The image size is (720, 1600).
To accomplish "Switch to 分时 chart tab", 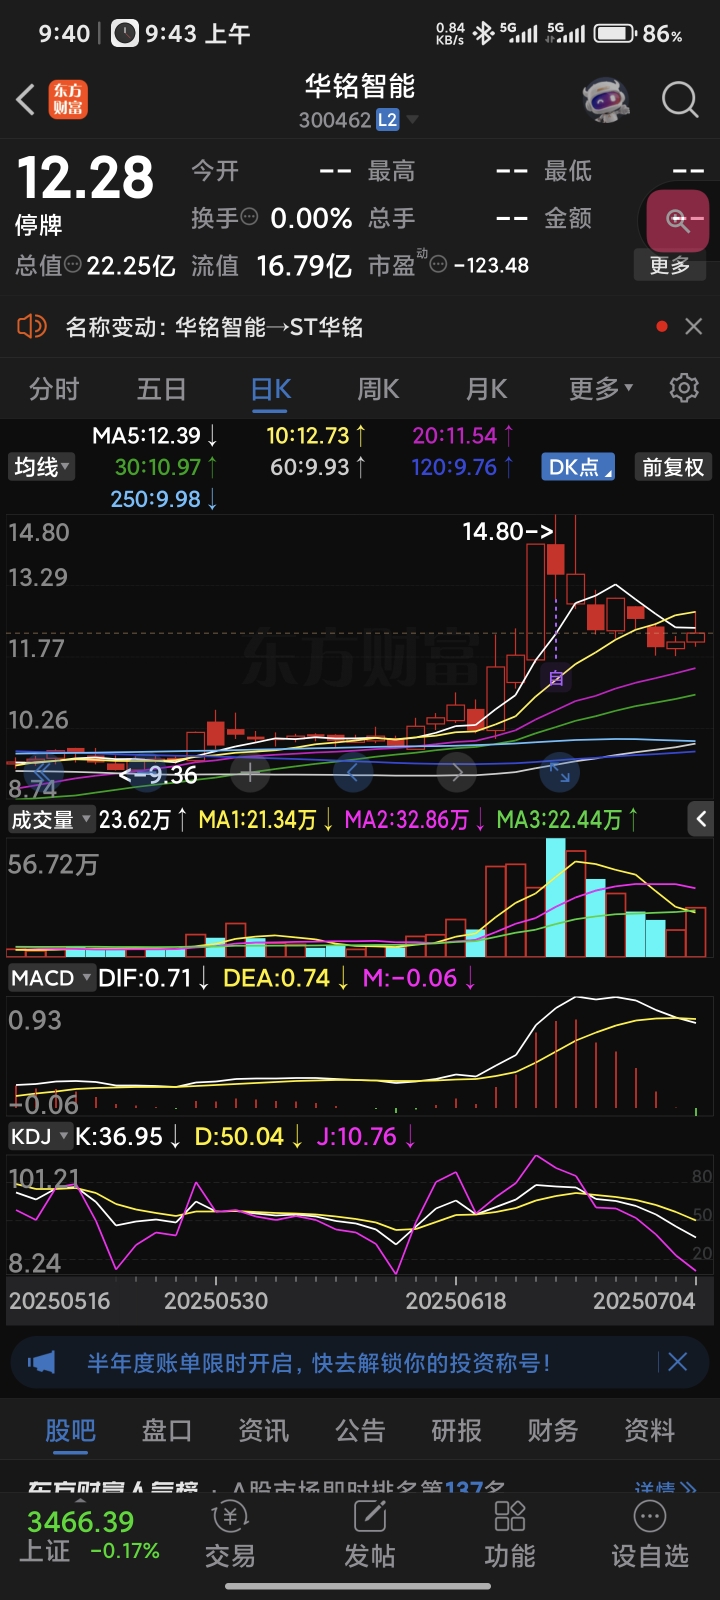I will (x=54, y=388).
